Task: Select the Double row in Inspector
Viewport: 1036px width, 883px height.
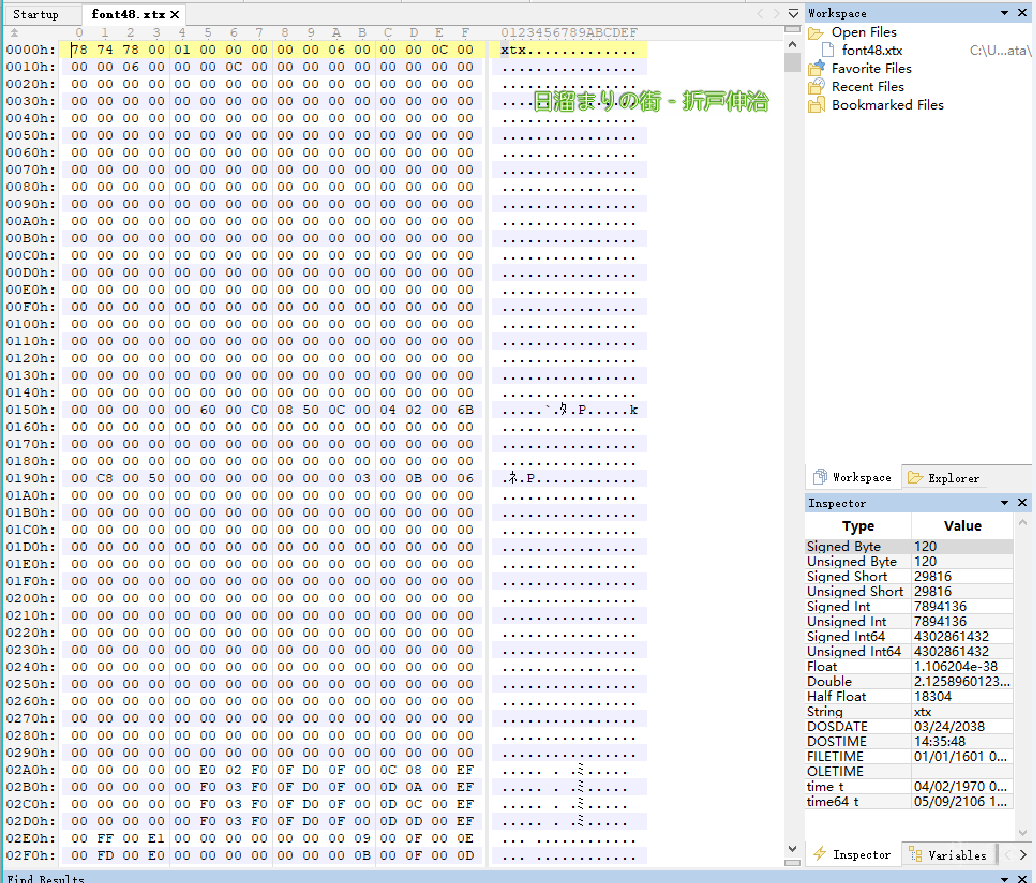Action: coord(909,681)
